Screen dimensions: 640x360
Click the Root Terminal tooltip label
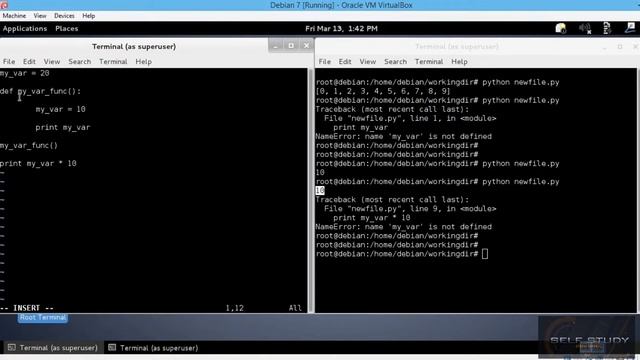point(42,318)
